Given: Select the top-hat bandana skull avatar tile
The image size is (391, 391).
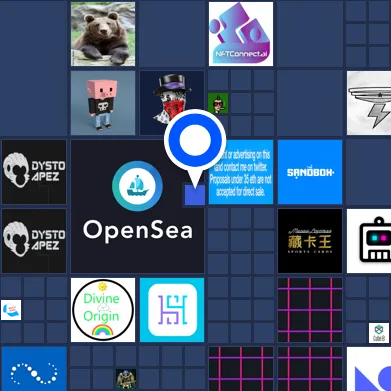Looking at the screenshot, I should point(172,103).
